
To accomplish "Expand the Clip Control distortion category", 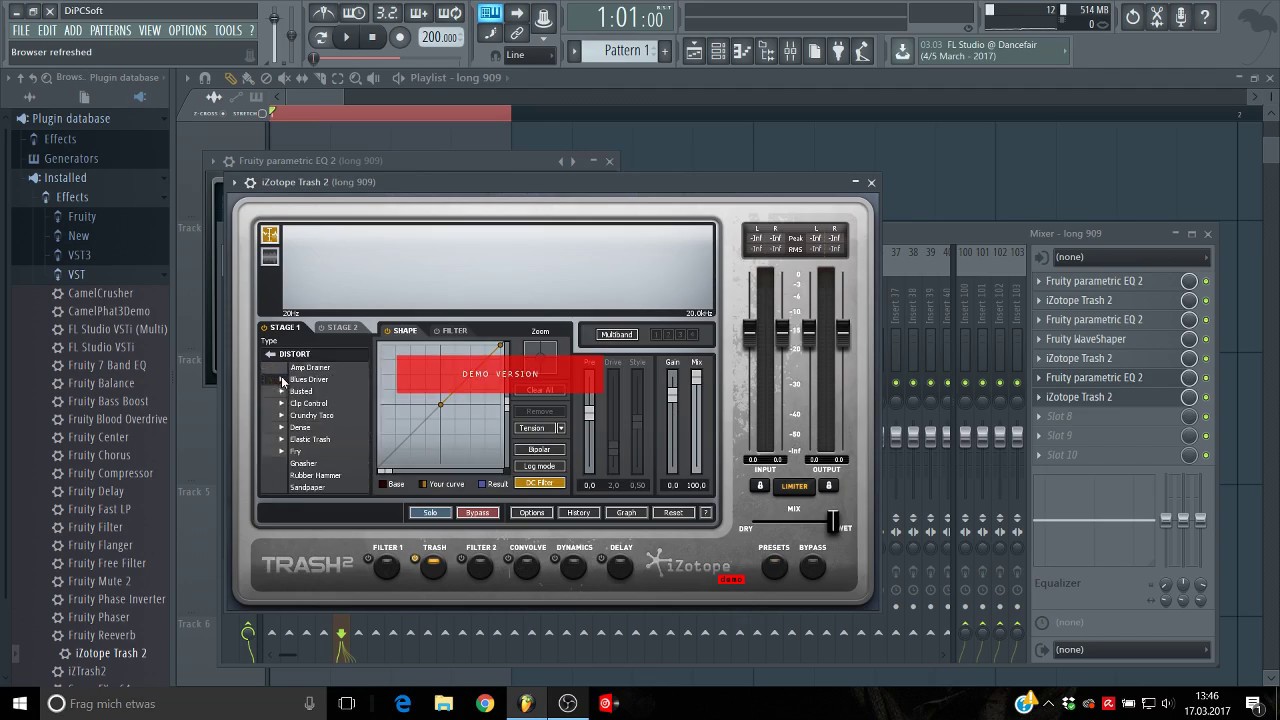I will pyautogui.click(x=281, y=403).
